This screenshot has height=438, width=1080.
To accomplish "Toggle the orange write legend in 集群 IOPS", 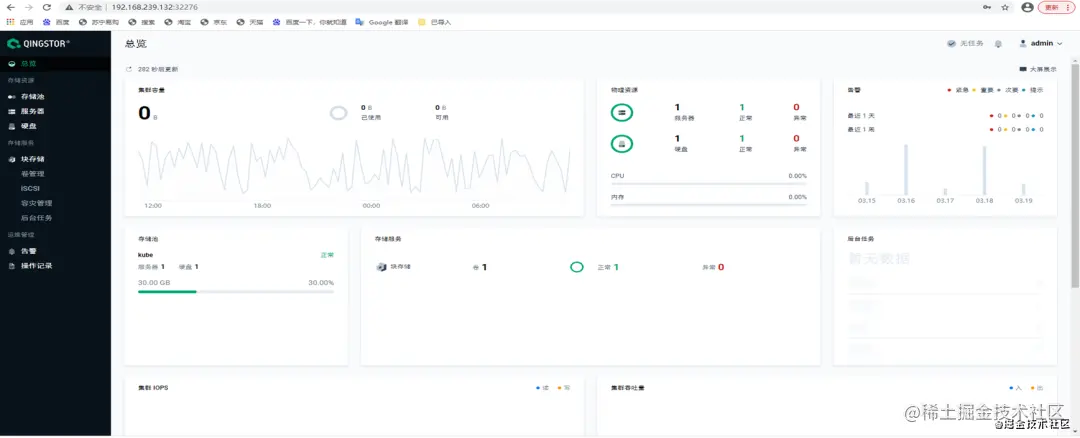I will 563,388.
